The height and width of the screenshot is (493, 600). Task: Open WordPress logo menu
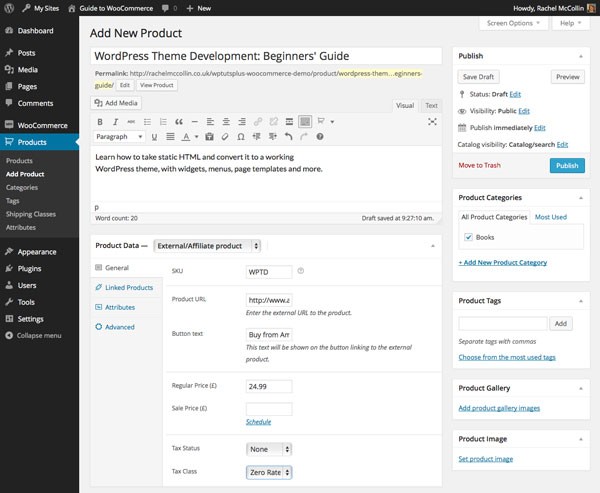click(9, 8)
